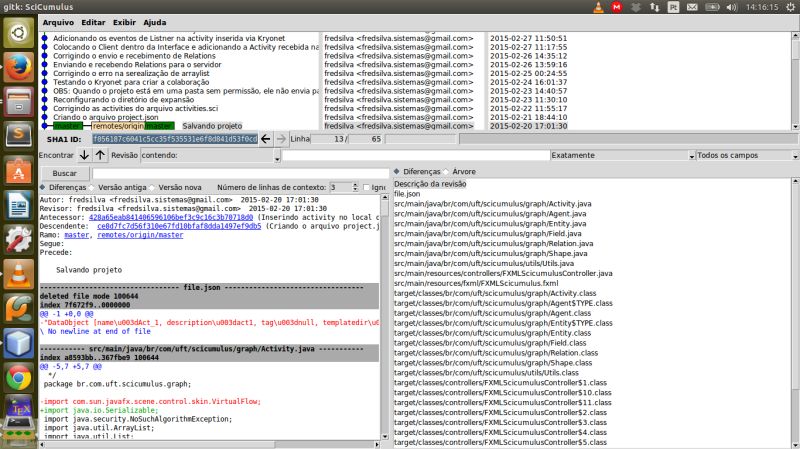Screen dimensions: 800x449
Task: Click the search text field beside Buscar
Action: point(241,173)
